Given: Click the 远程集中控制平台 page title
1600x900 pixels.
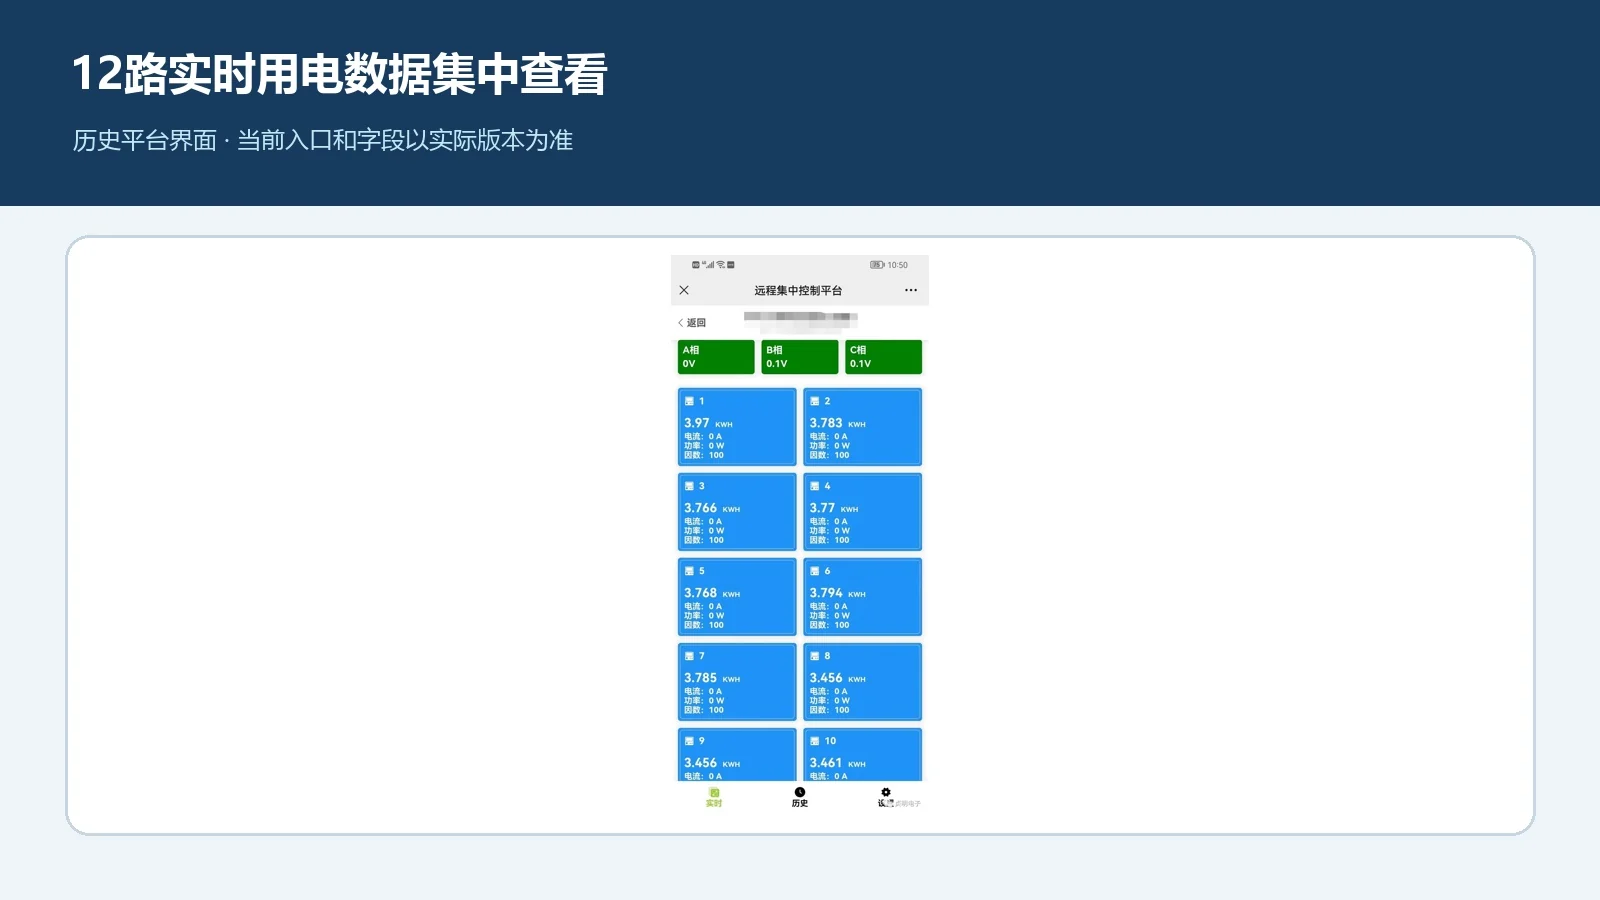Looking at the screenshot, I should 798,290.
